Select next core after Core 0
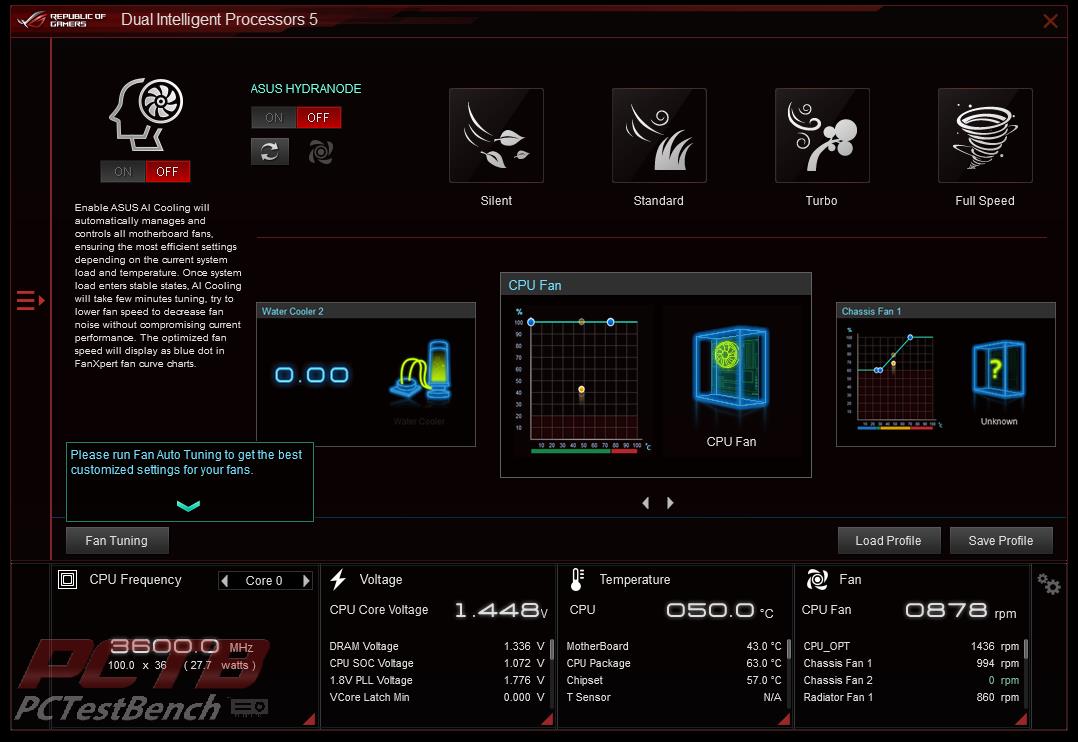The width and height of the screenshot is (1078, 742). click(307, 581)
